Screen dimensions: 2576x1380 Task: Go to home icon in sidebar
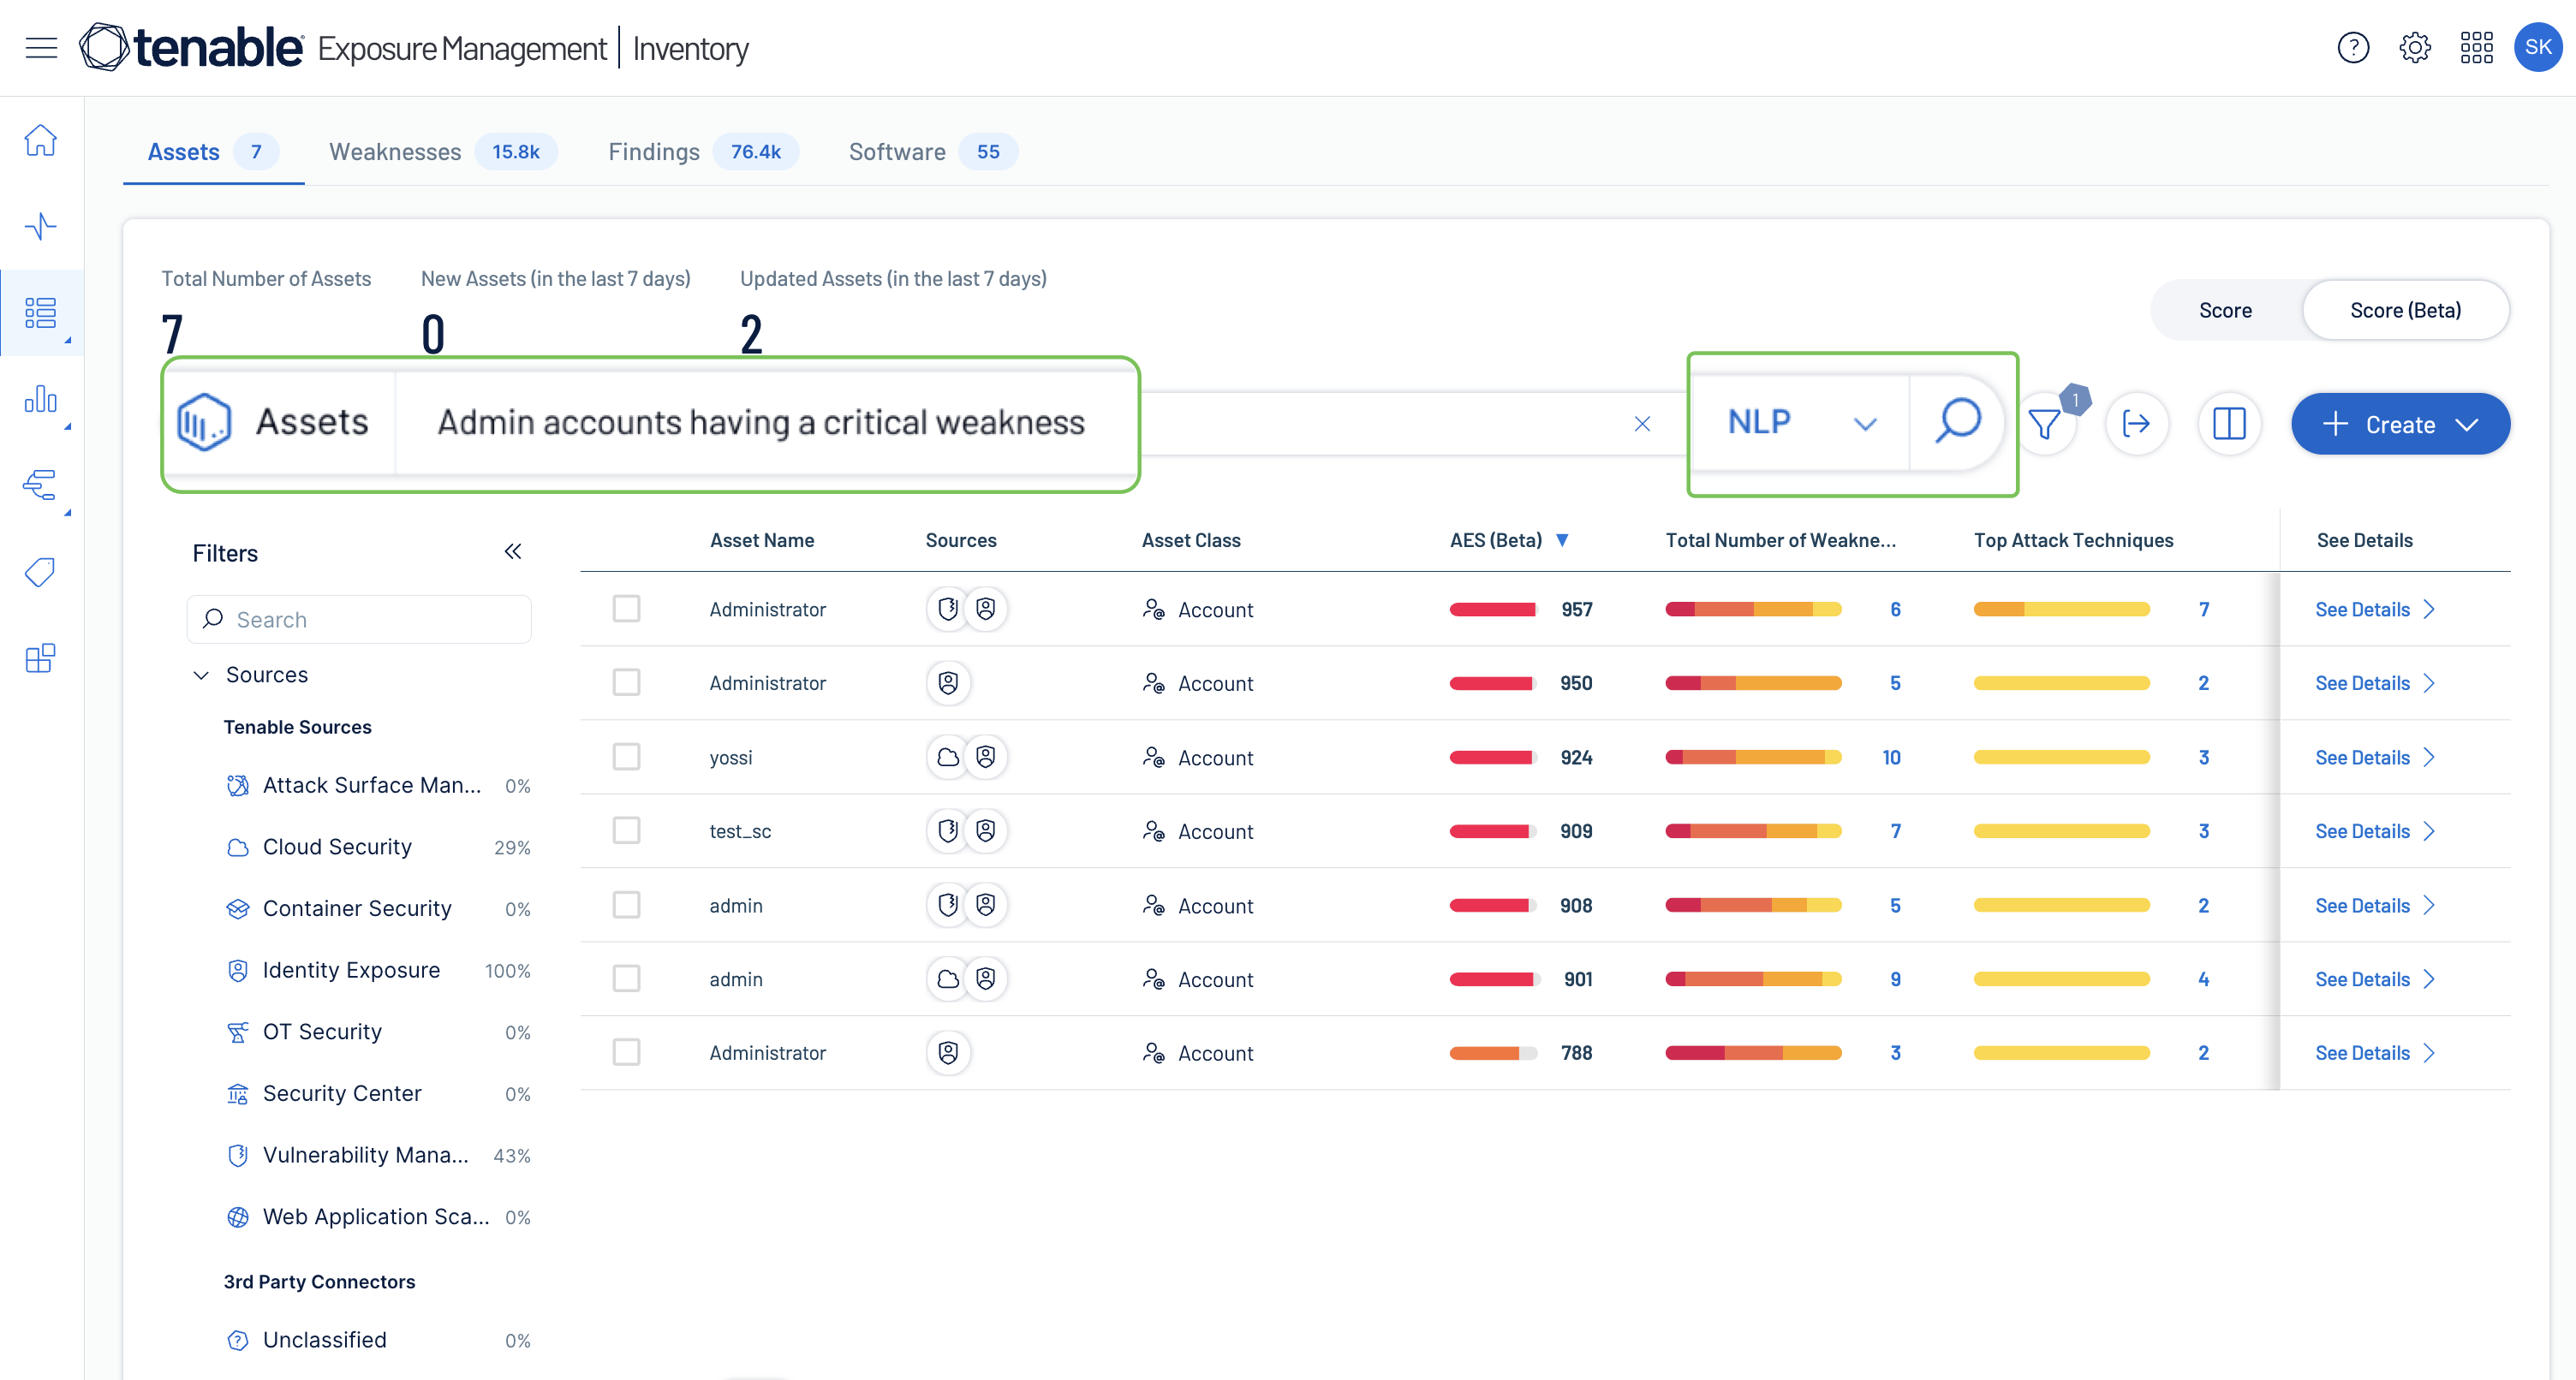pyautogui.click(x=41, y=141)
